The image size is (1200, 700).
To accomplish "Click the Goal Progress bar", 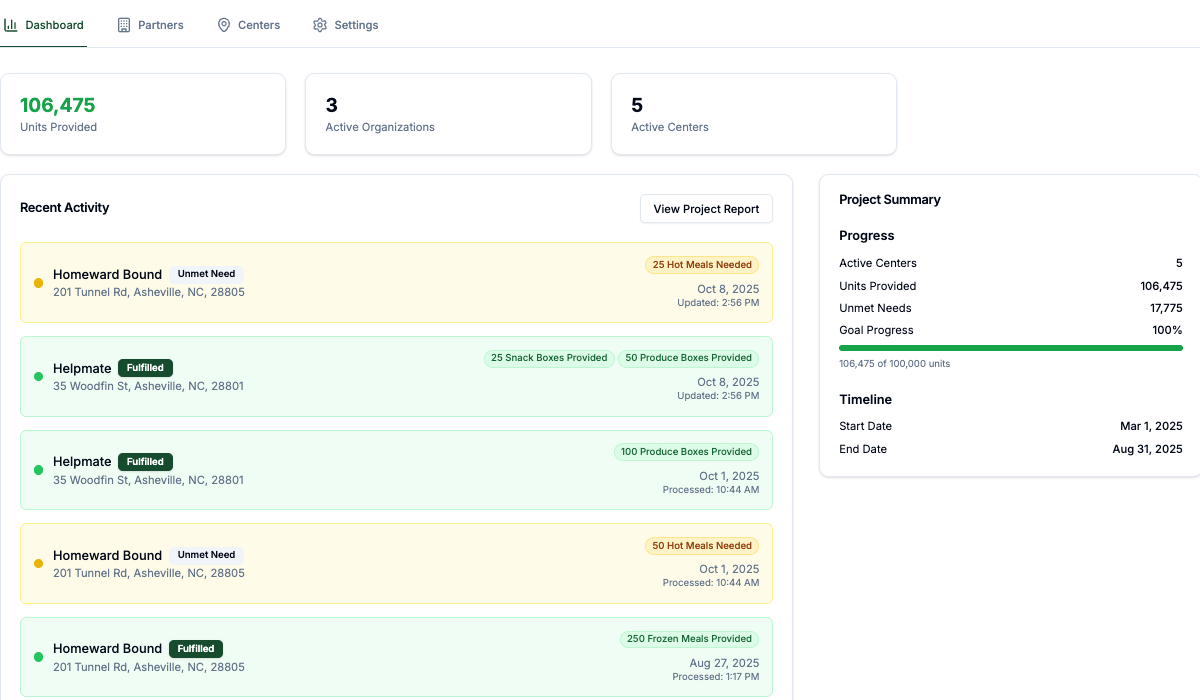I will pos(1011,348).
